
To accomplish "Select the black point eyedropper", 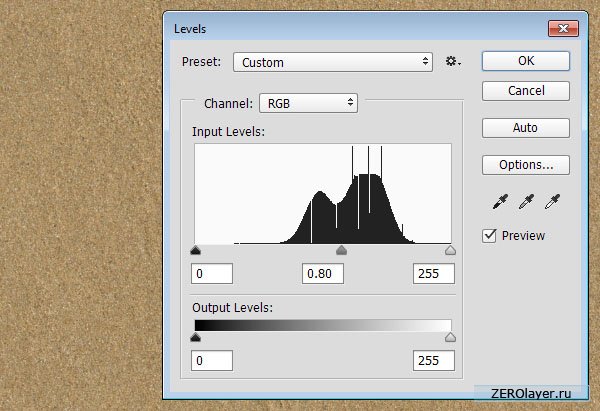I will 501,201.
